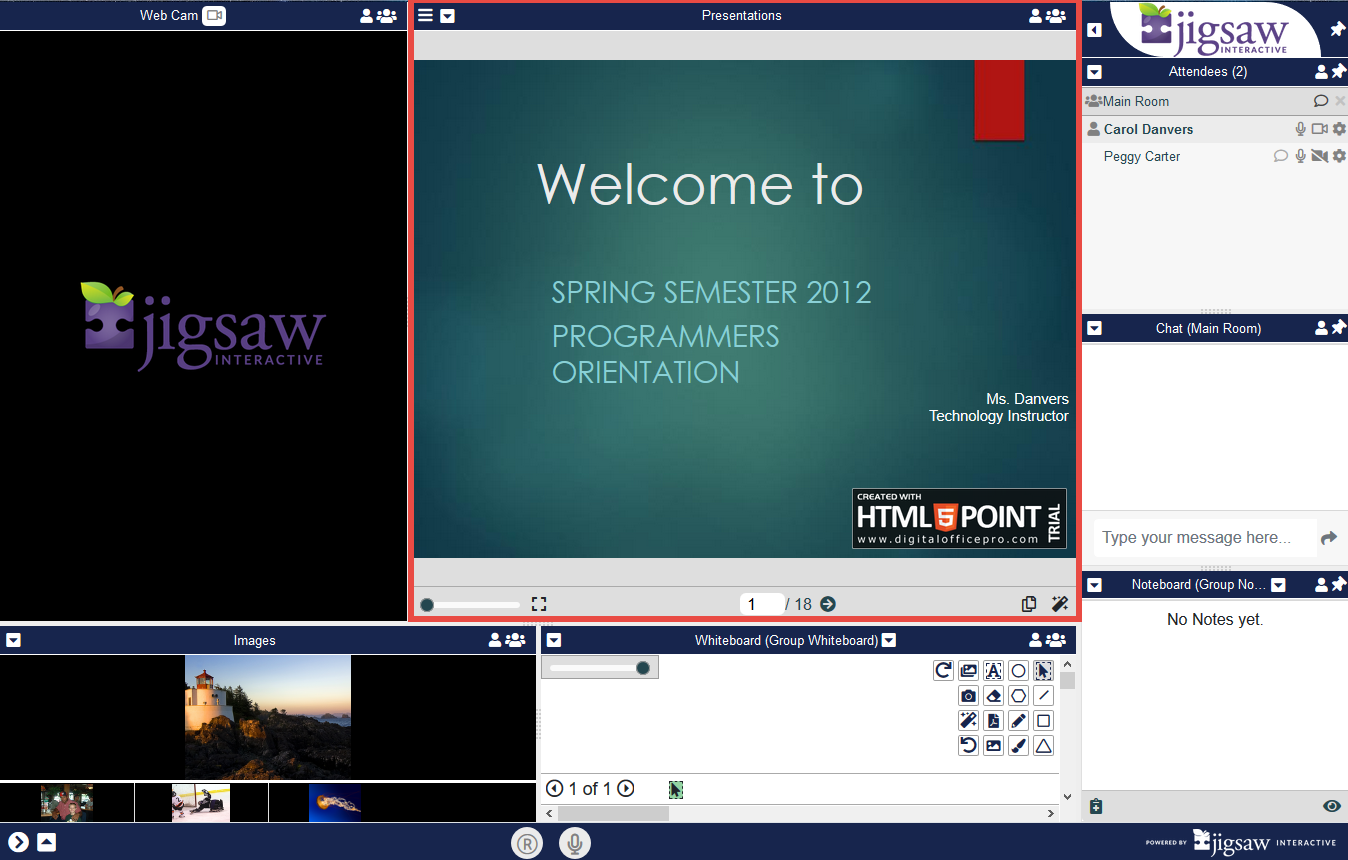
Task: Open the hamburger menu in Presentations panel
Action: pos(426,15)
